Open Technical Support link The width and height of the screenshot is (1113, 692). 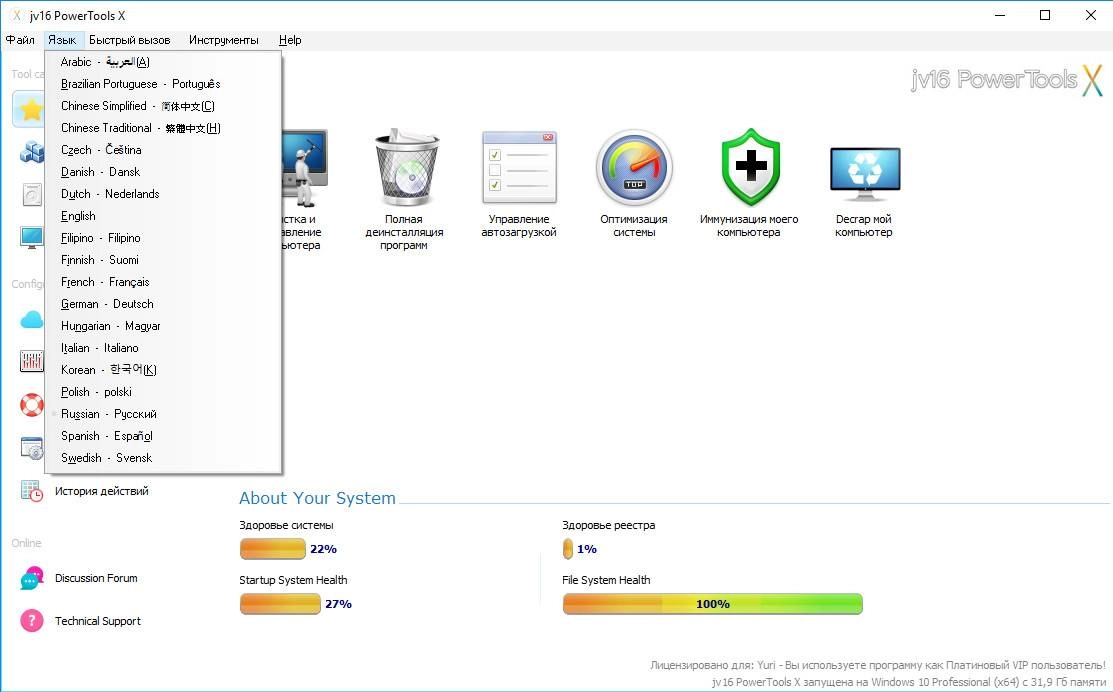click(x=97, y=621)
